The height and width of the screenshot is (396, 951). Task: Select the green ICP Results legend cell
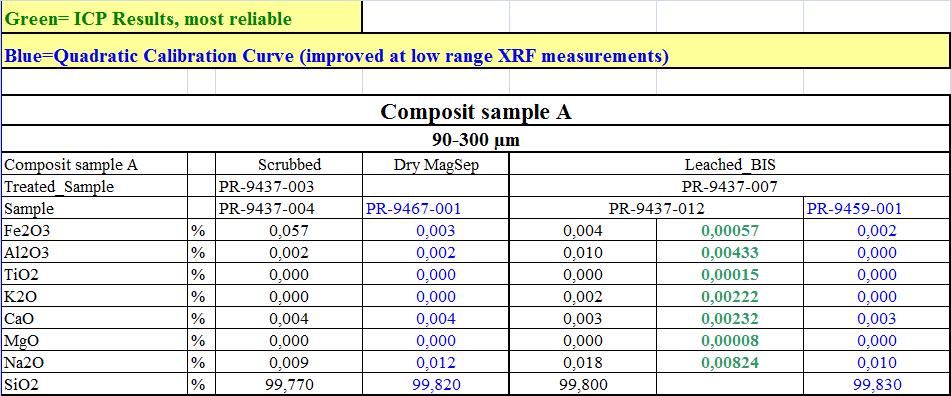pyautogui.click(x=182, y=17)
